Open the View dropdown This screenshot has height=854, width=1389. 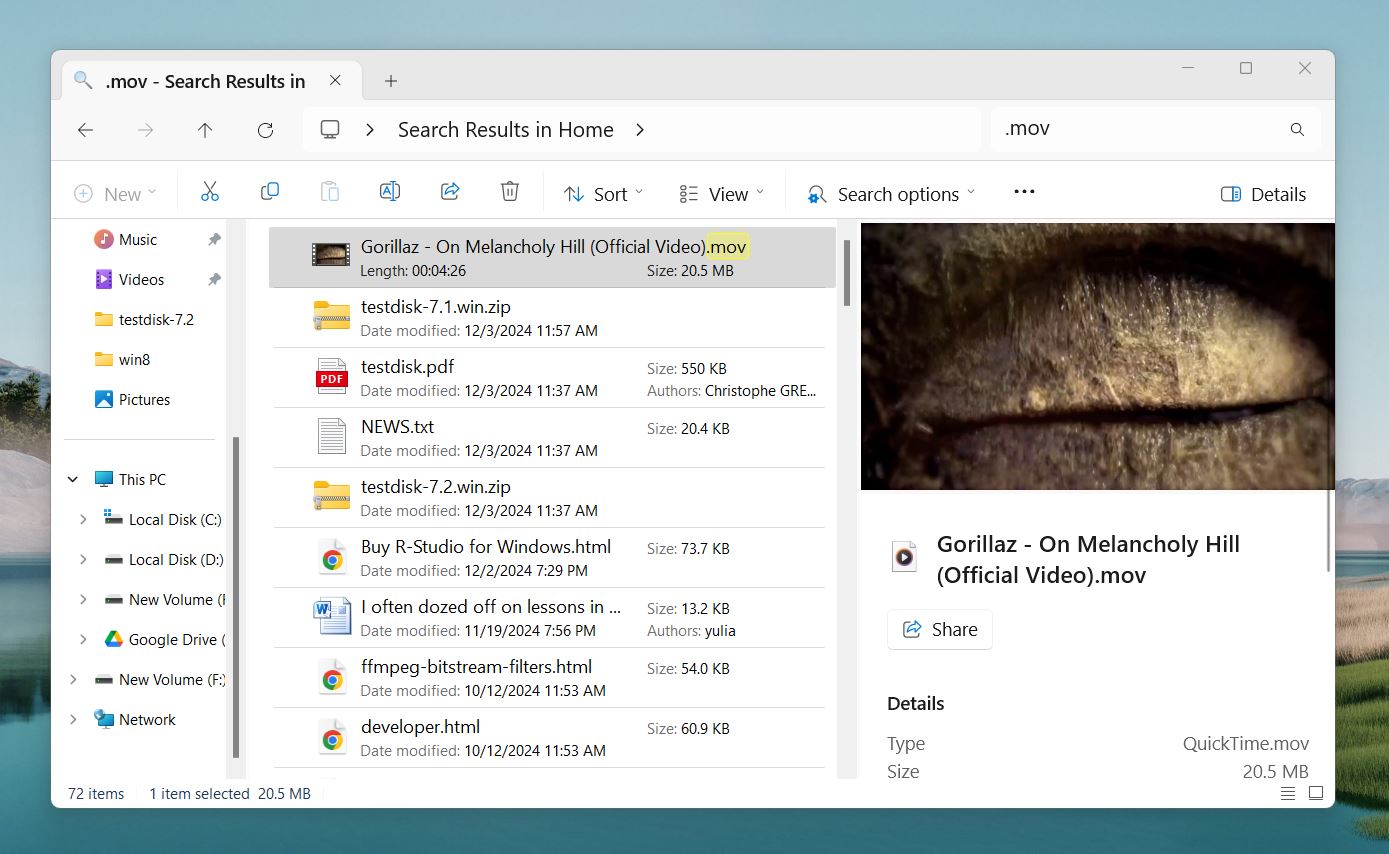tap(722, 194)
